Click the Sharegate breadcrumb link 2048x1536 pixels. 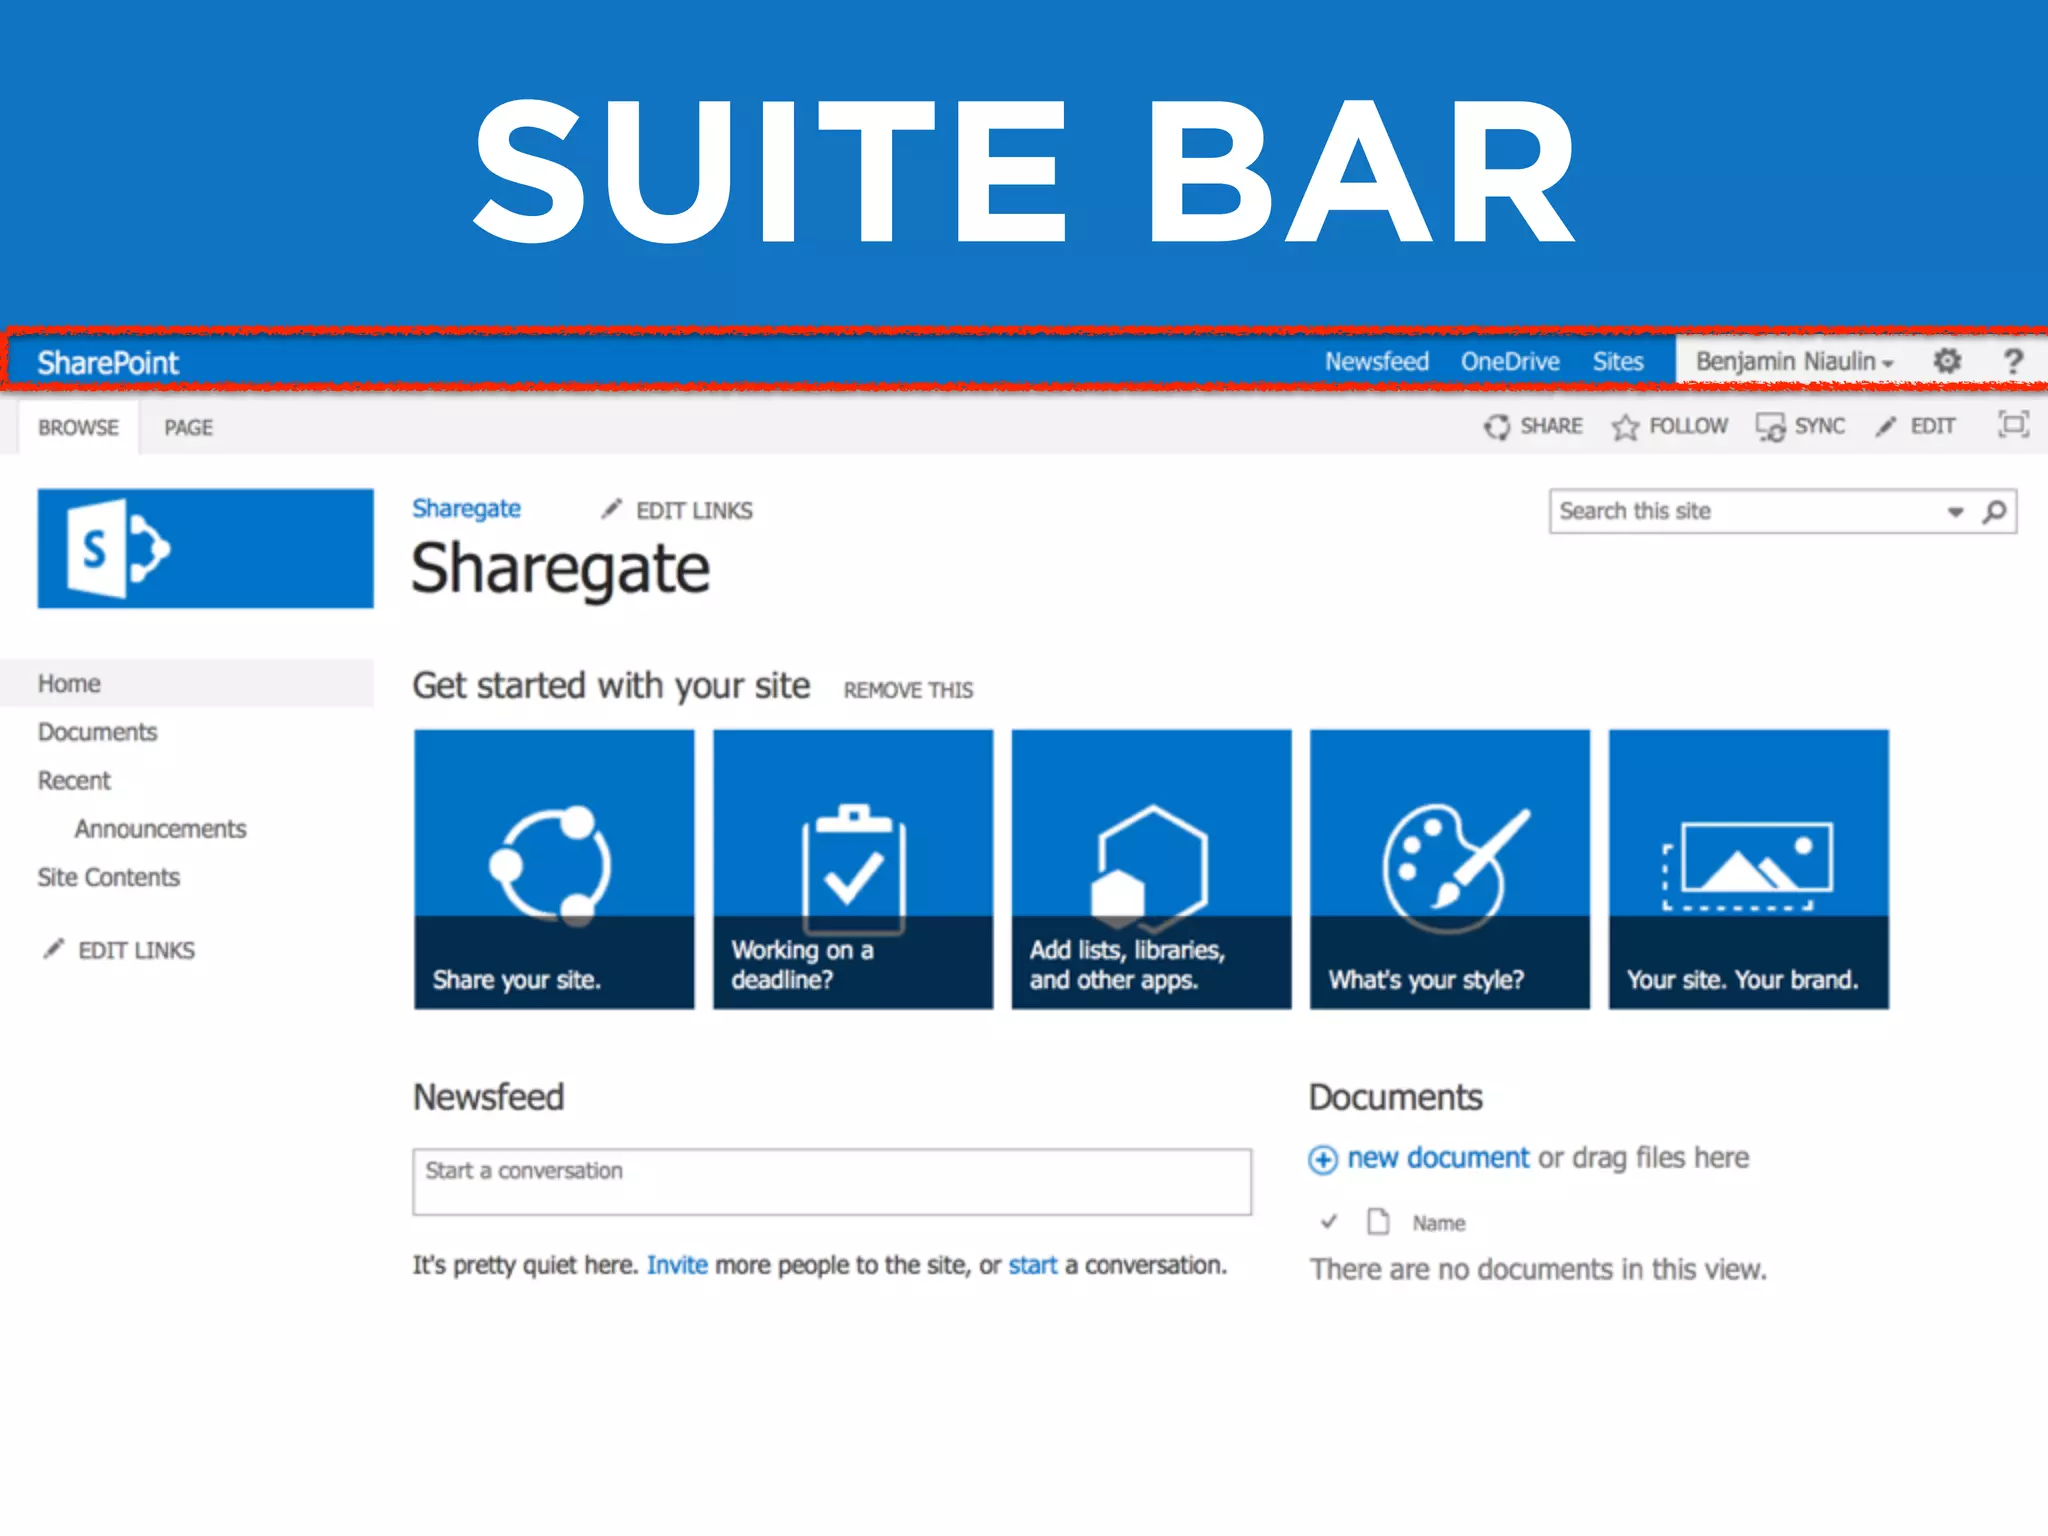click(466, 509)
